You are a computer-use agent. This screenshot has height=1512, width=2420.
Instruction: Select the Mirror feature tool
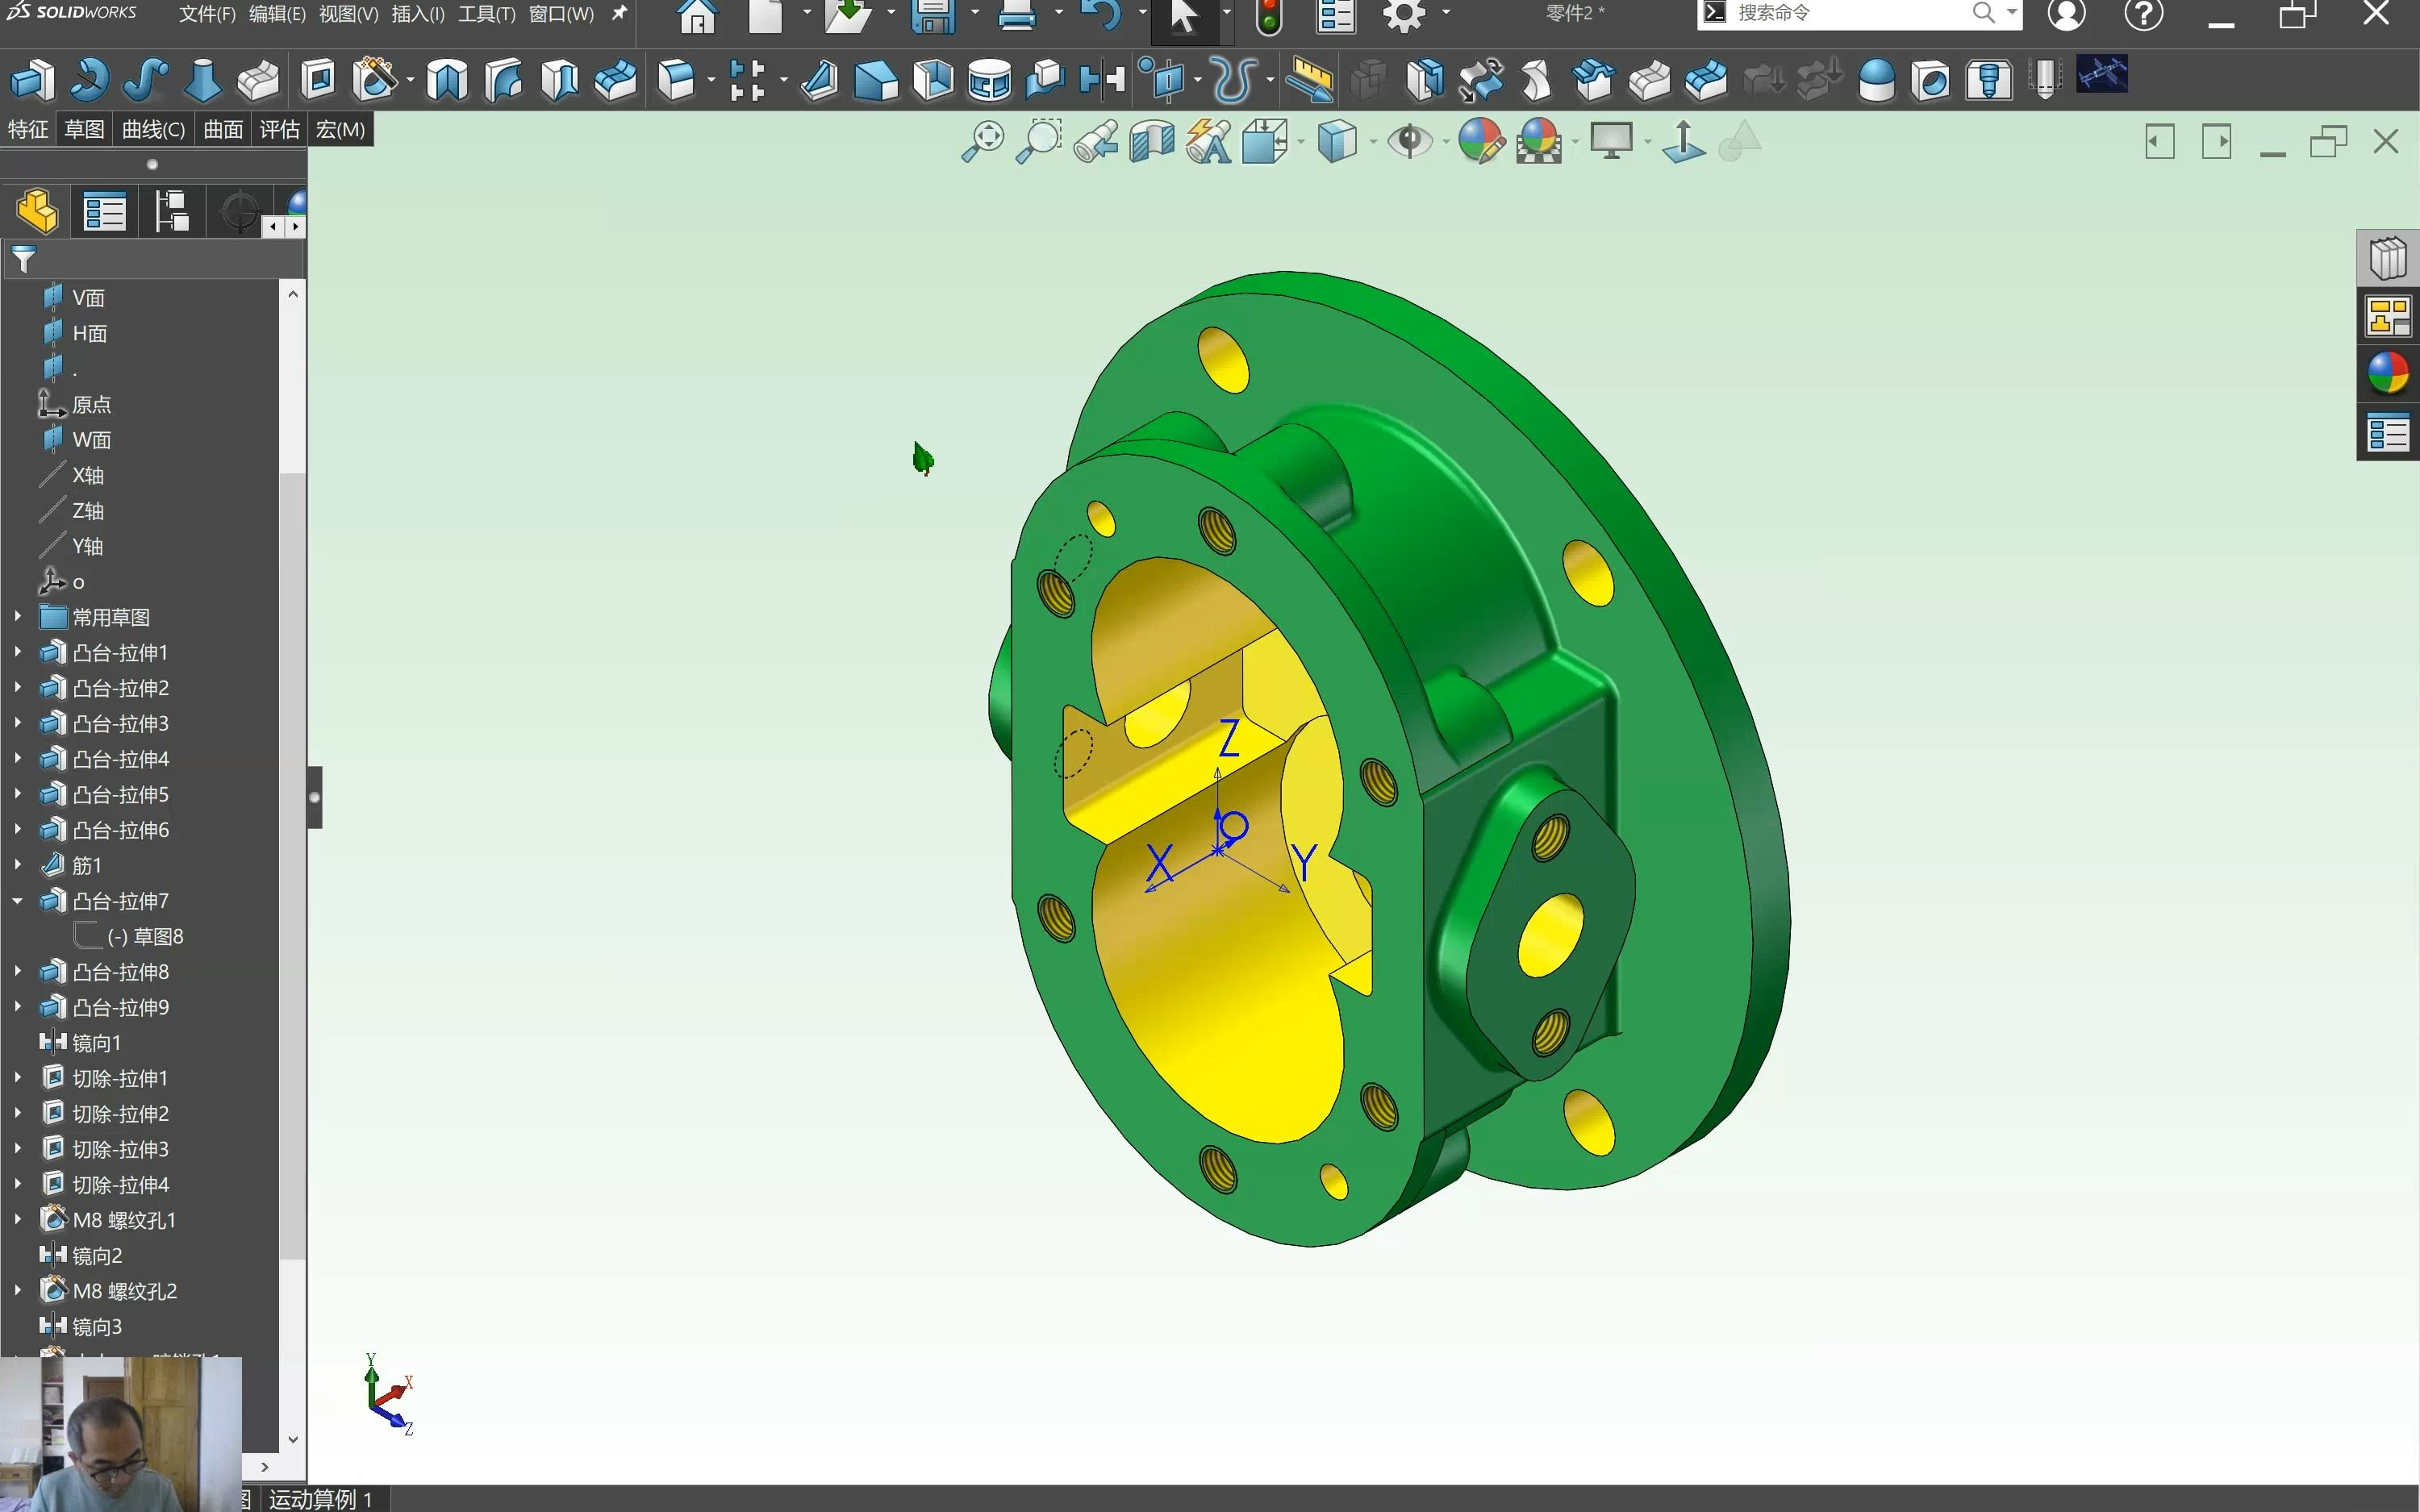tap(1102, 80)
